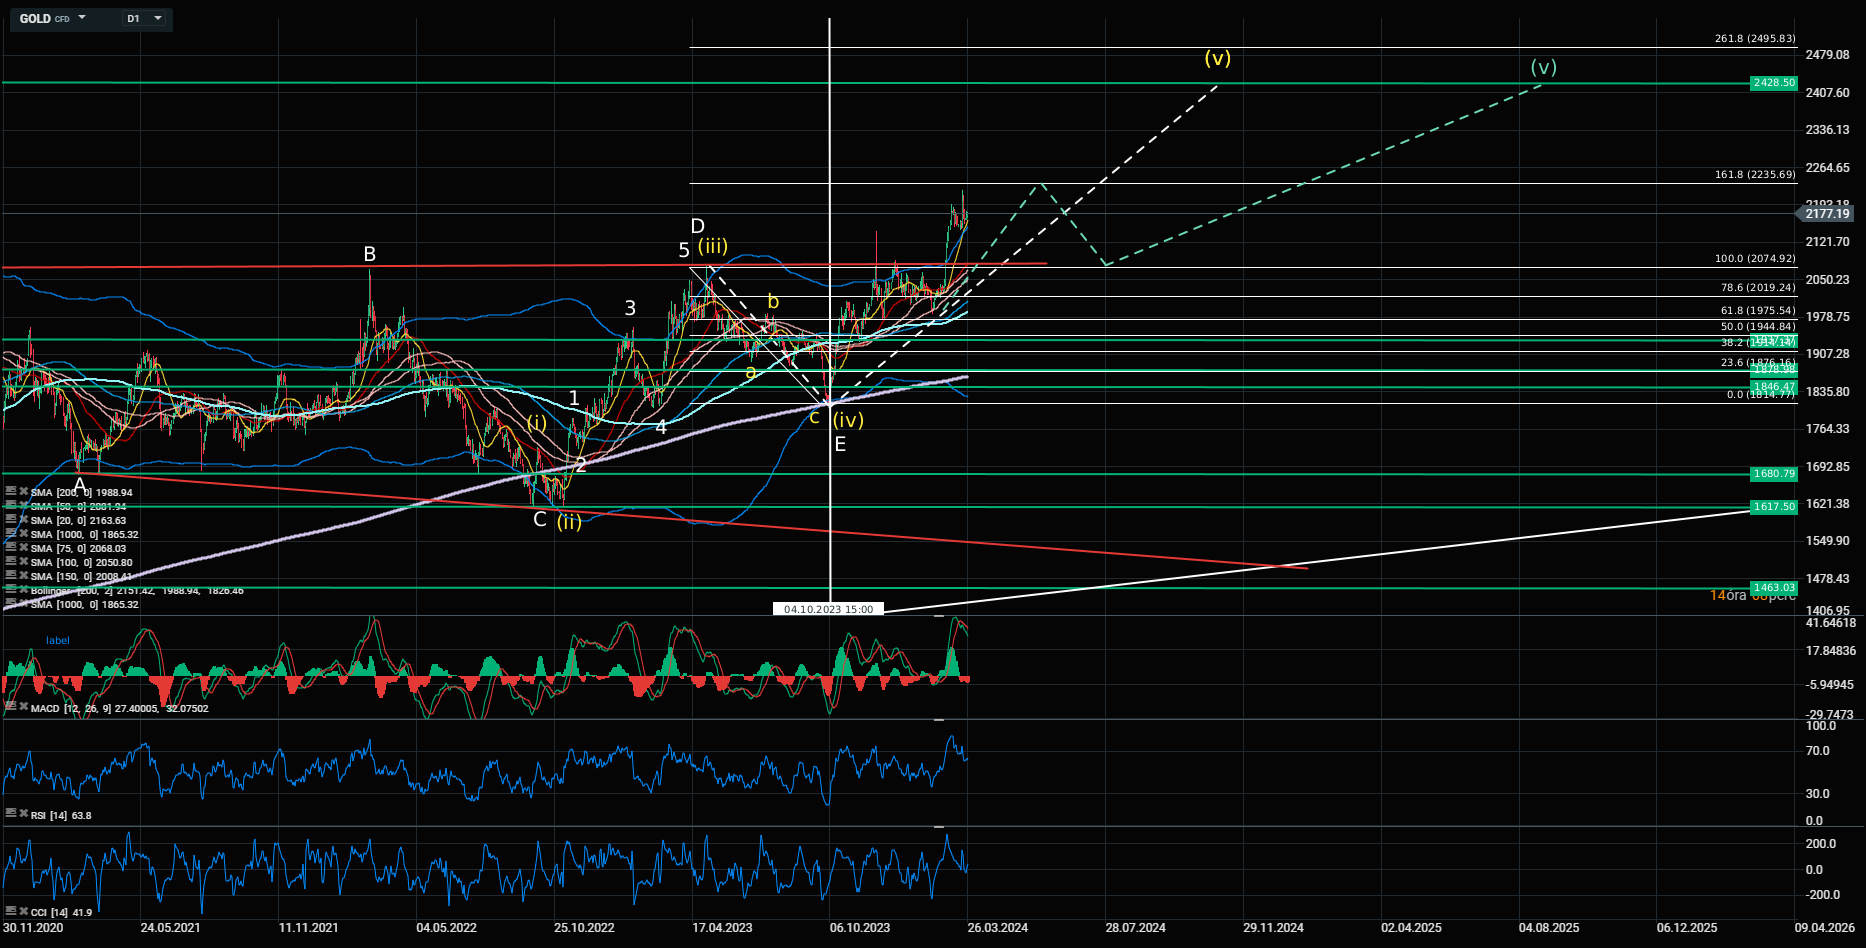Click the 1463.03 green level label

pyautogui.click(x=1774, y=588)
